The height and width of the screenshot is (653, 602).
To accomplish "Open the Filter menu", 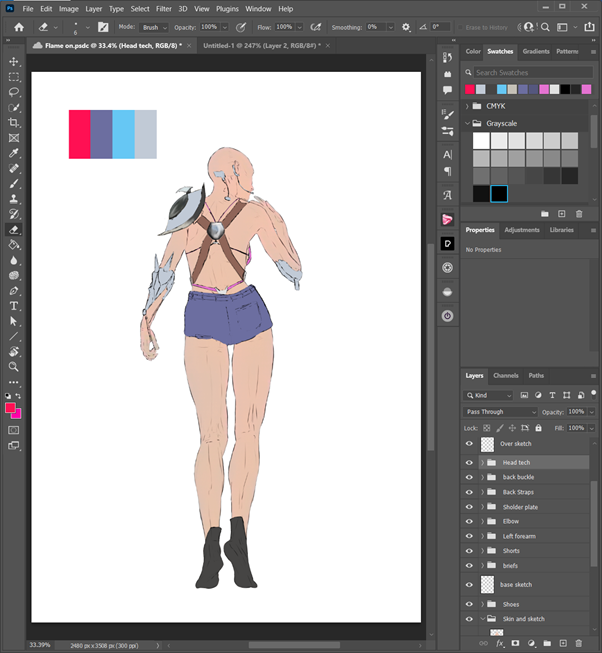I will [164, 9].
